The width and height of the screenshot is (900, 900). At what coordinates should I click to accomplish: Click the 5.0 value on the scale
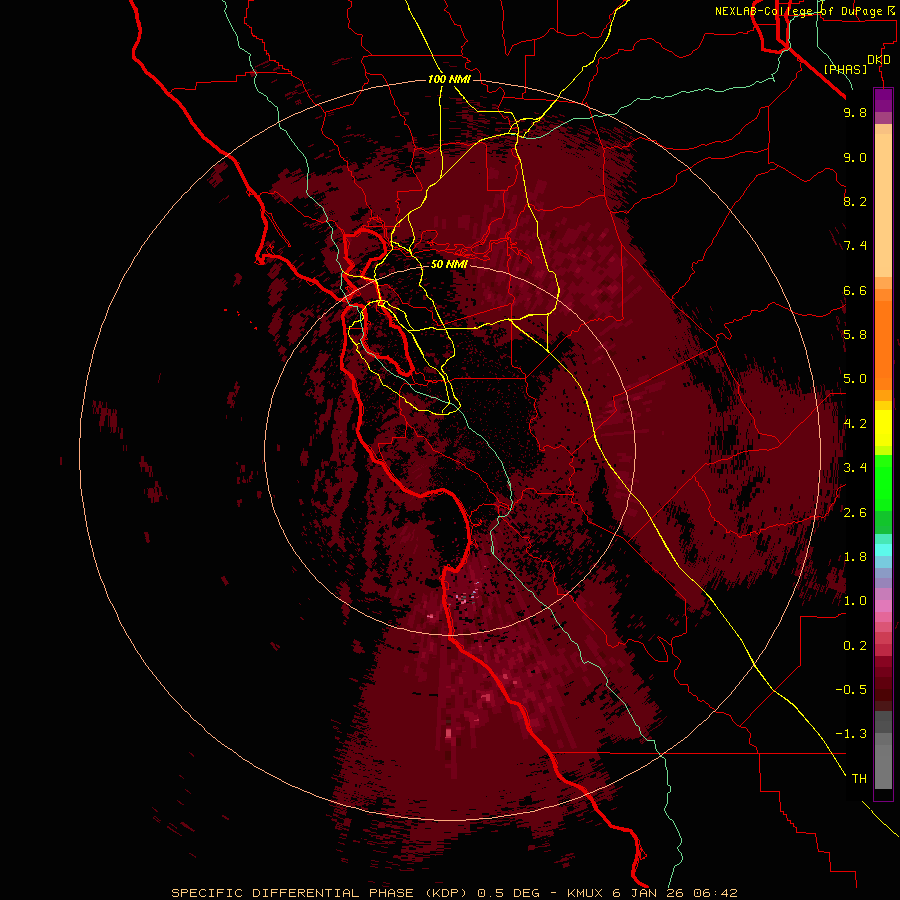point(855,379)
